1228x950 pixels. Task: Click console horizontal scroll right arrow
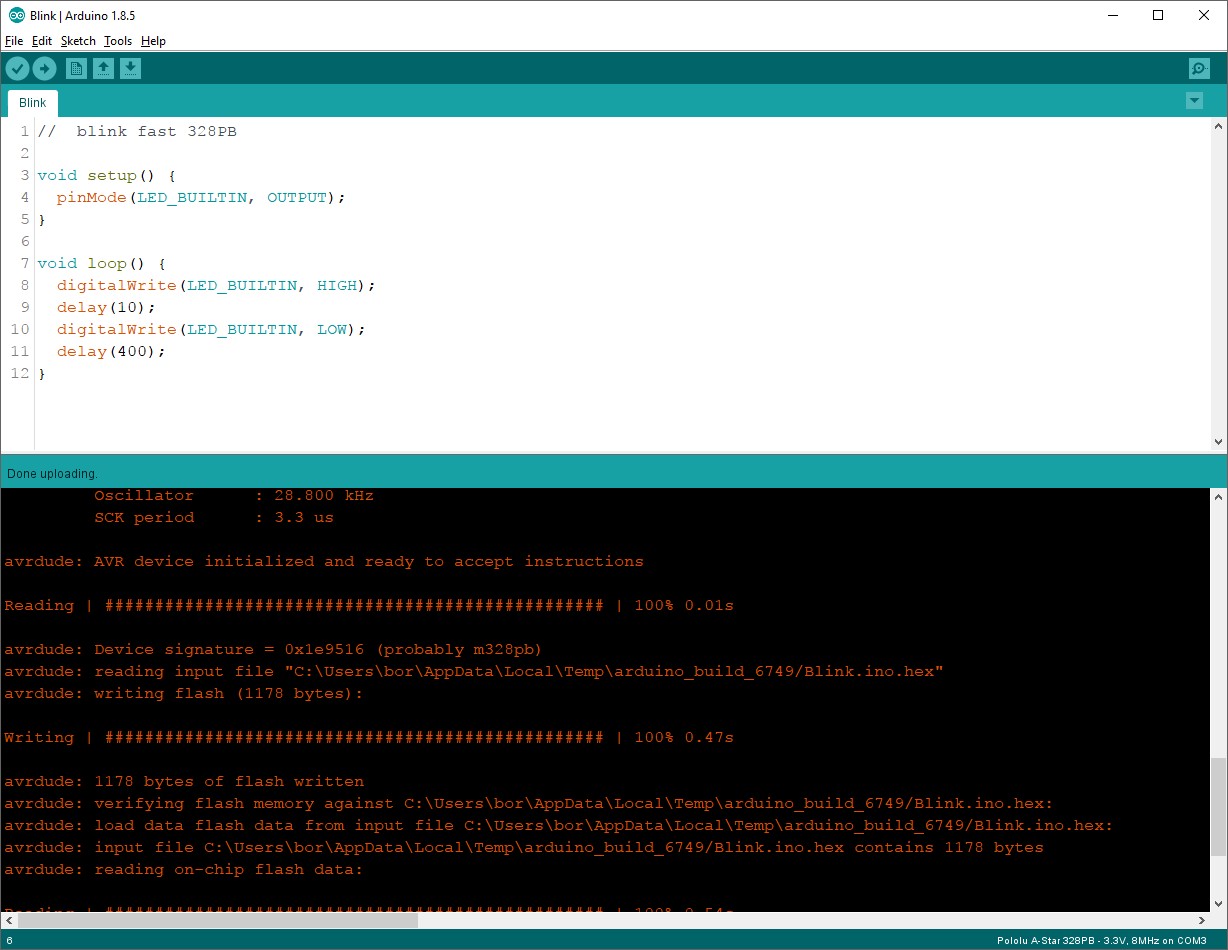pos(1202,920)
